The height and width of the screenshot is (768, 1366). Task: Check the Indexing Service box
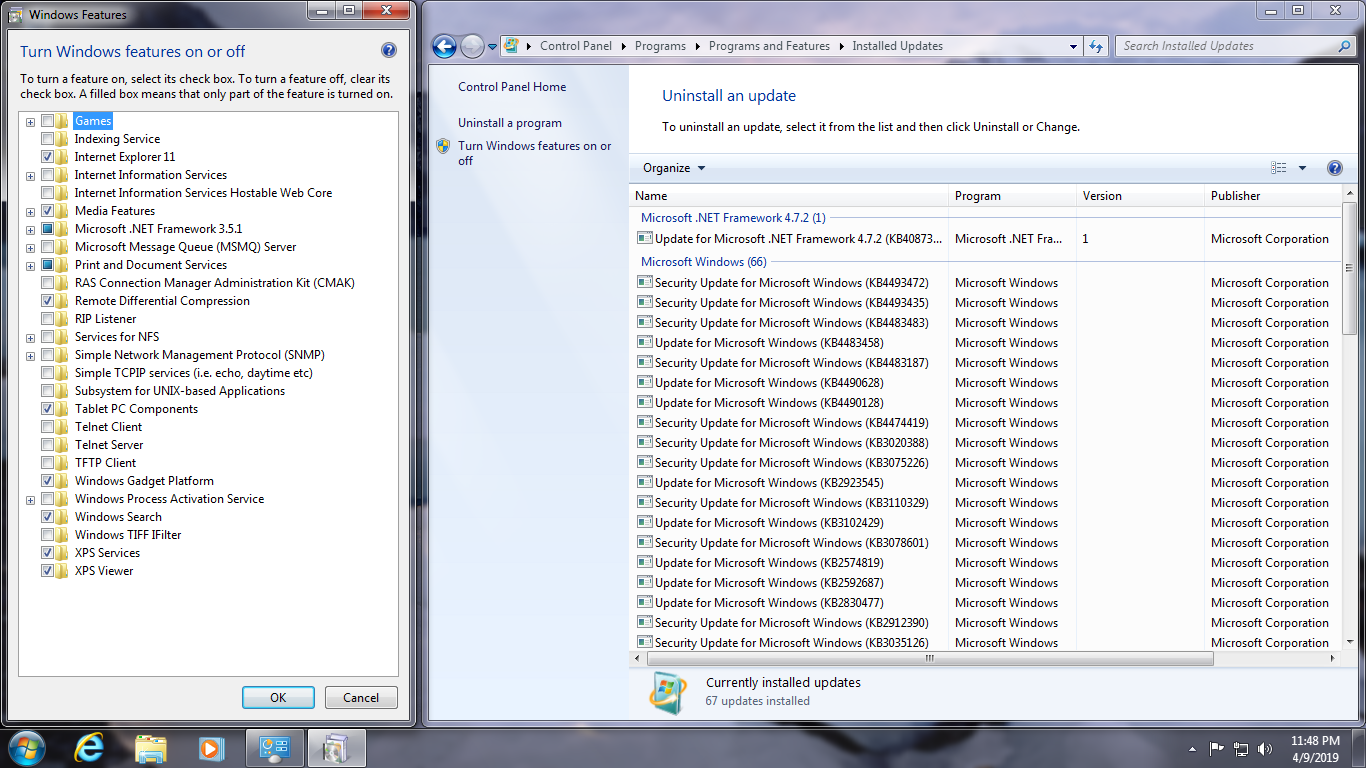[x=47, y=139]
